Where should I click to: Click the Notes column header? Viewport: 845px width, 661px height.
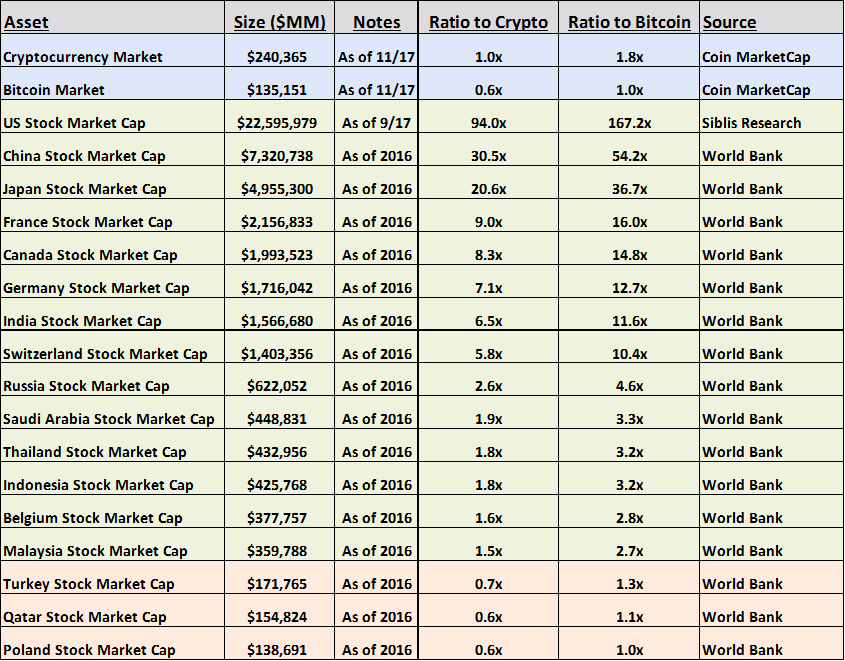tap(377, 22)
